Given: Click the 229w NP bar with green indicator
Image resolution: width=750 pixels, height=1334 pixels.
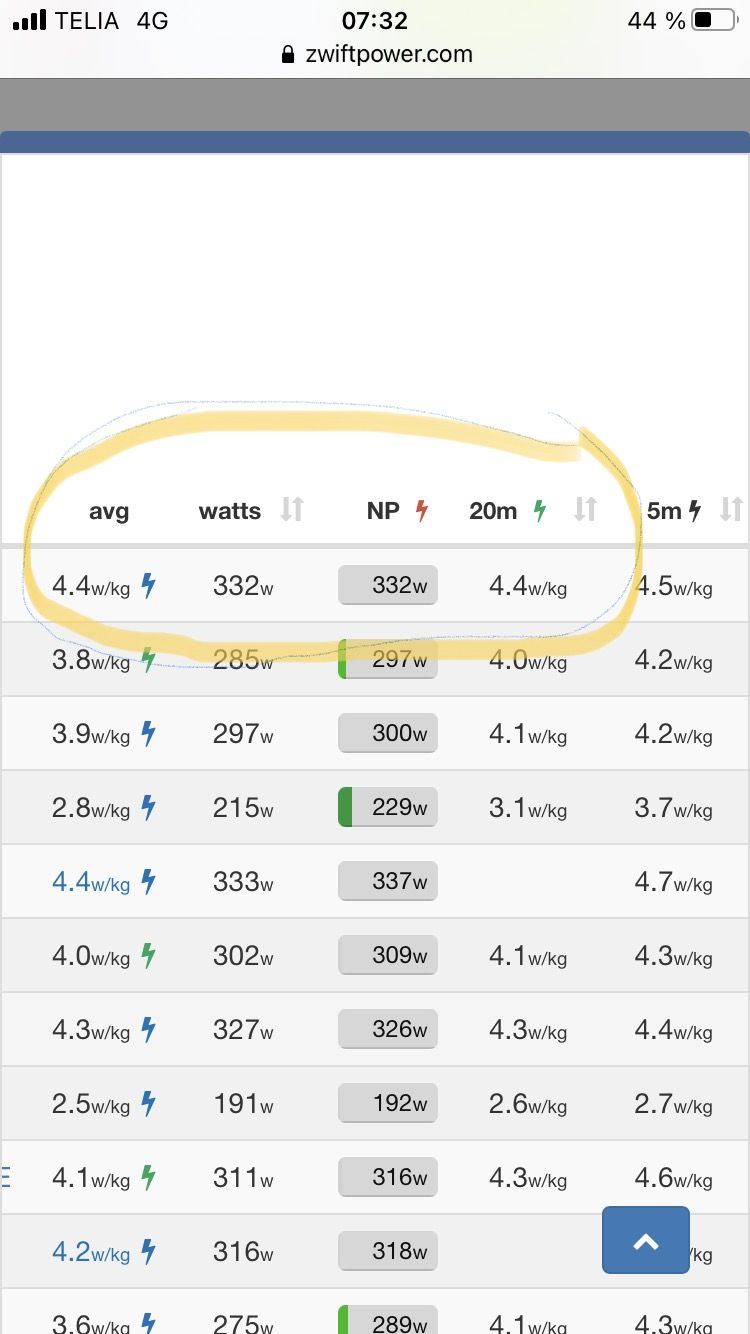Looking at the screenshot, I should click(x=388, y=807).
